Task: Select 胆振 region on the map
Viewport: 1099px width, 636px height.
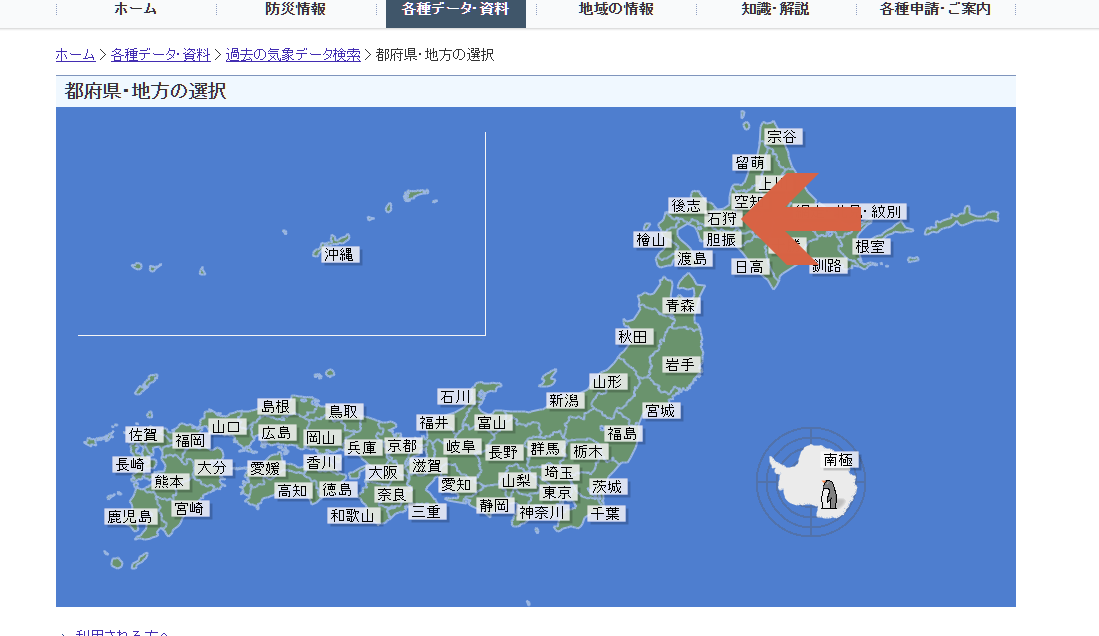Action: pos(721,240)
